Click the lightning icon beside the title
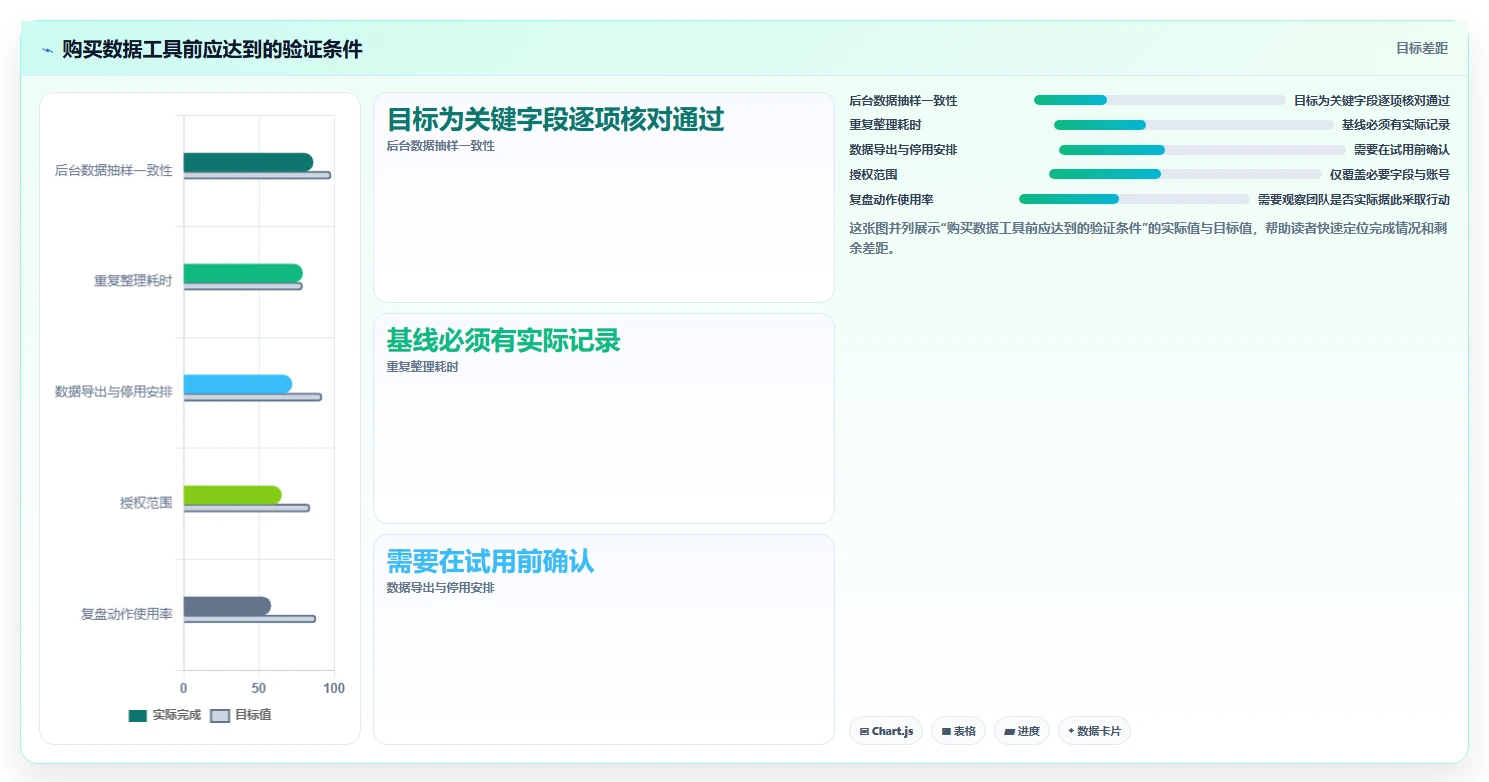This screenshot has height=782, width=1489. click(x=48, y=50)
